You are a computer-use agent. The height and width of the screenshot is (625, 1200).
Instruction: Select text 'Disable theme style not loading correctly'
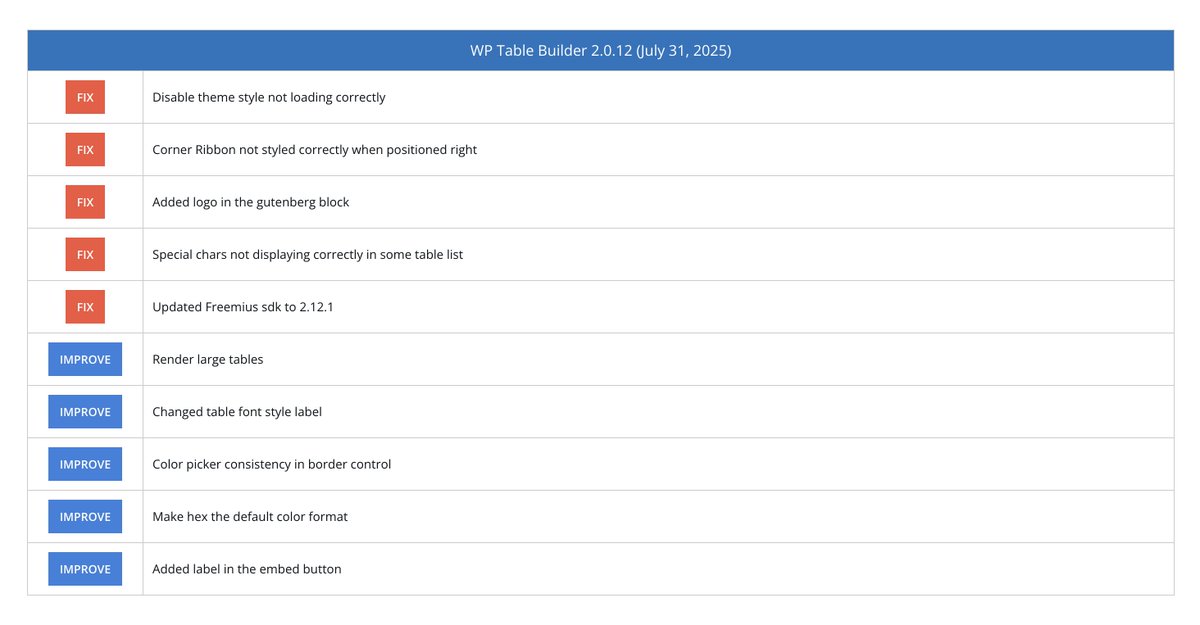pos(269,97)
